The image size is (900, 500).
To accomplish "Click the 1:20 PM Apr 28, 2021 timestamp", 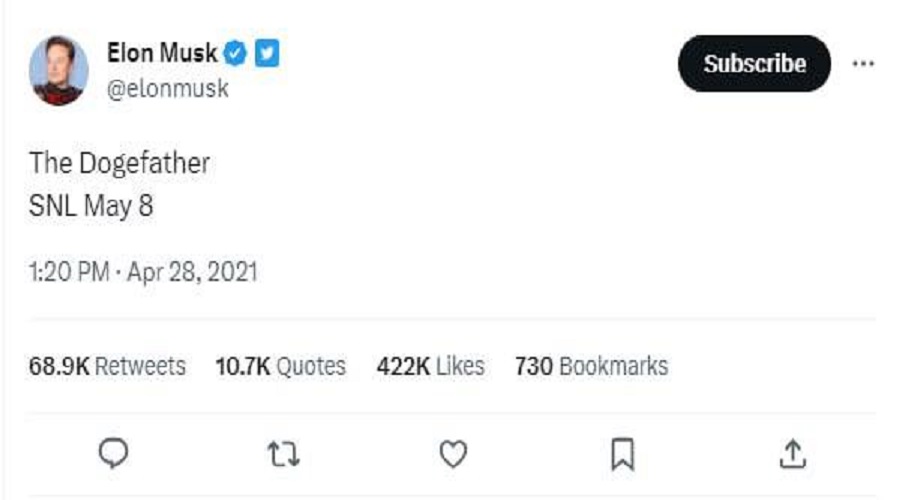I will pyautogui.click(x=143, y=272).
